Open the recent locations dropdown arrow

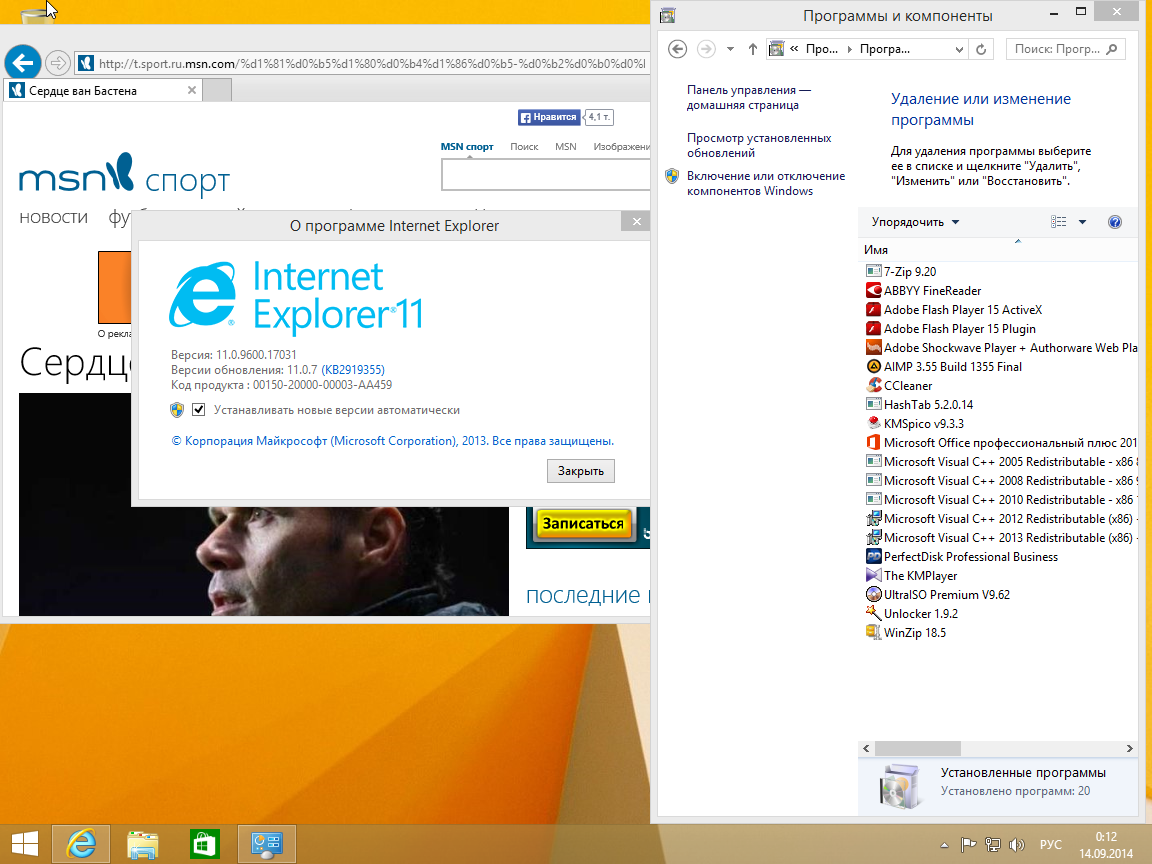pos(730,49)
